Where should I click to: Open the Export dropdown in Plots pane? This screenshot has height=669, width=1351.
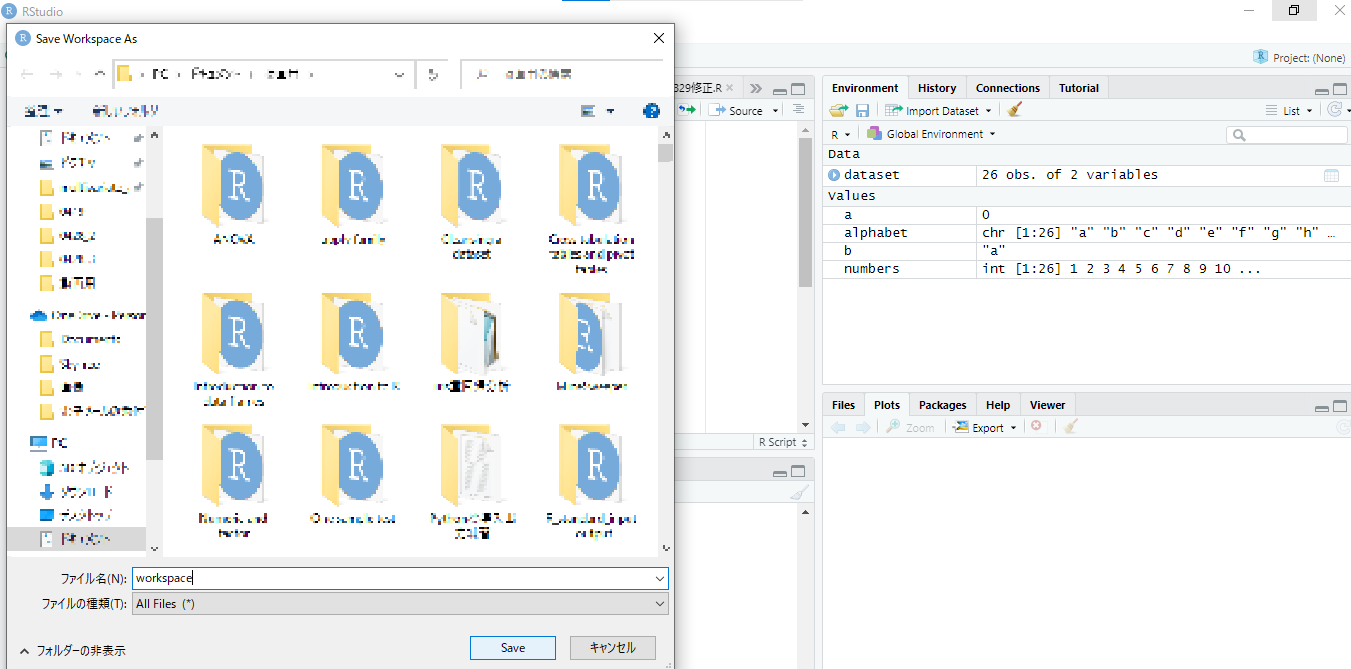(985, 427)
